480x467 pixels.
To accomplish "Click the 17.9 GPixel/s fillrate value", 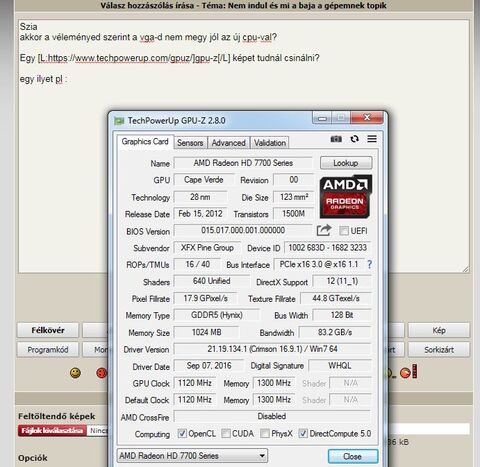I will 206,298.
